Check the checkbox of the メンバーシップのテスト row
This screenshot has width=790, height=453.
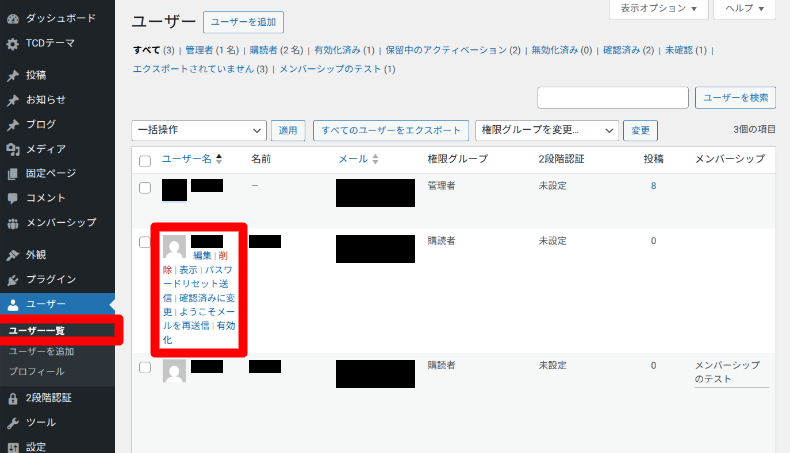[x=145, y=367]
